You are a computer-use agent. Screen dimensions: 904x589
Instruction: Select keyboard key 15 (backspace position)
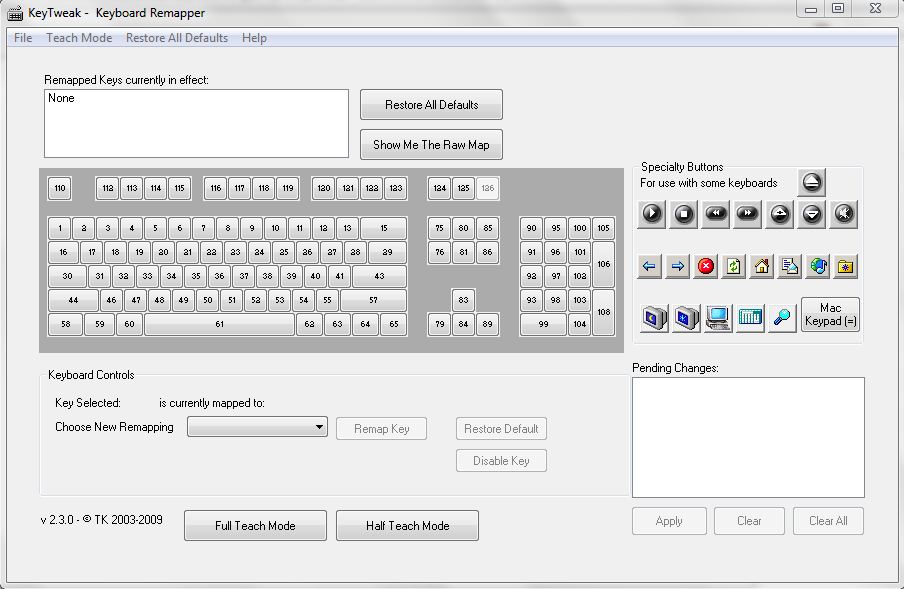[x=383, y=228]
